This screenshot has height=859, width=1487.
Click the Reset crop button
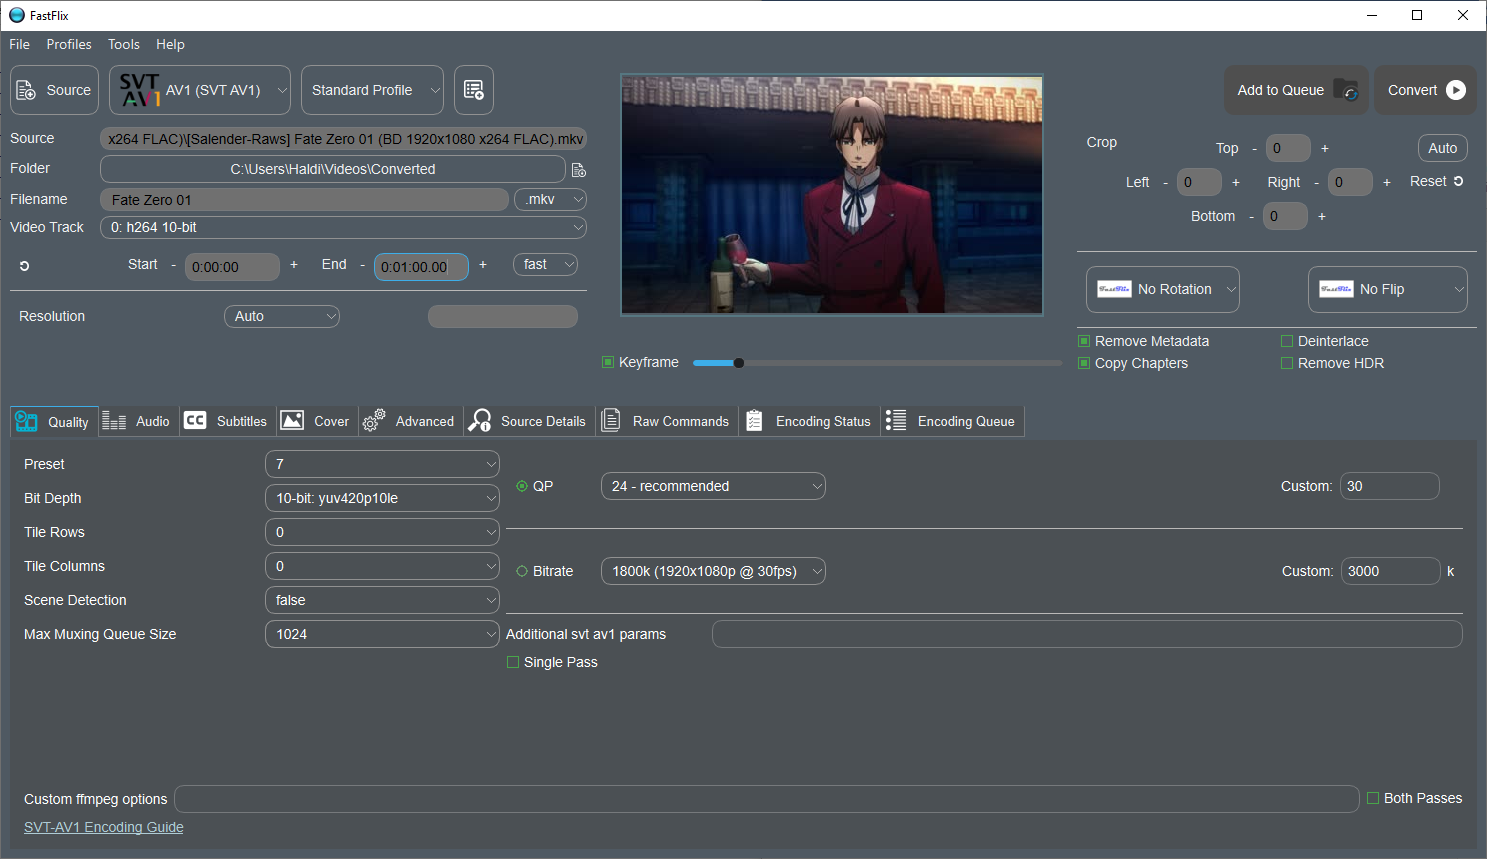pyautogui.click(x=1437, y=181)
